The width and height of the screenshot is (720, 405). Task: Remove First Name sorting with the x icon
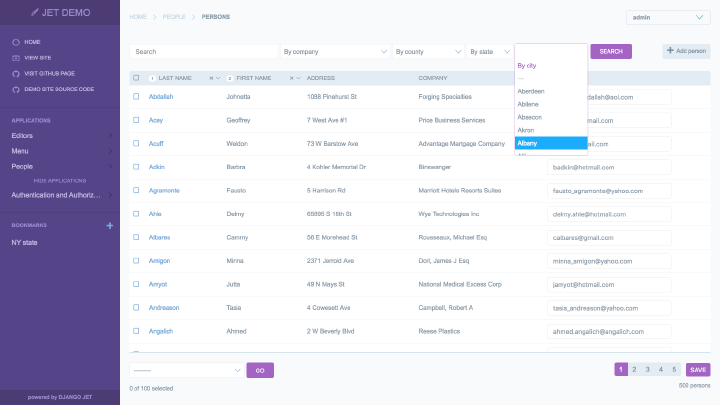pos(292,79)
